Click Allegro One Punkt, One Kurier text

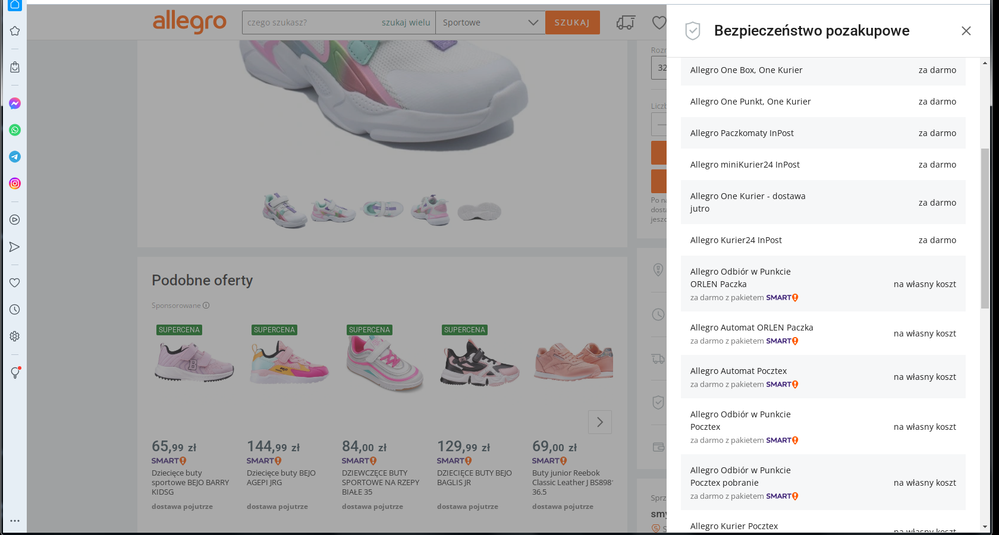coord(751,102)
